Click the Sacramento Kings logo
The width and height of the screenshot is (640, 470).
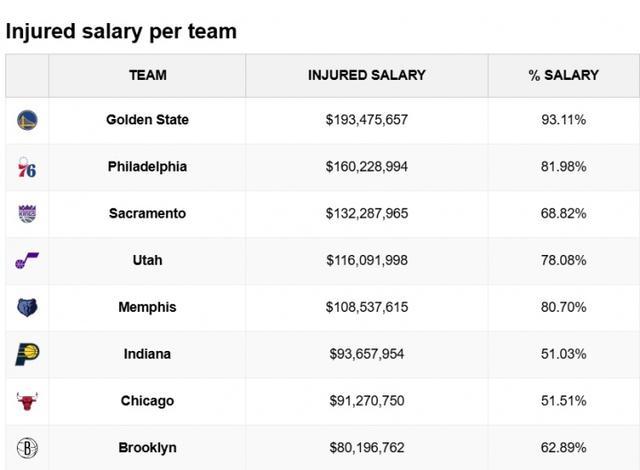click(27, 213)
